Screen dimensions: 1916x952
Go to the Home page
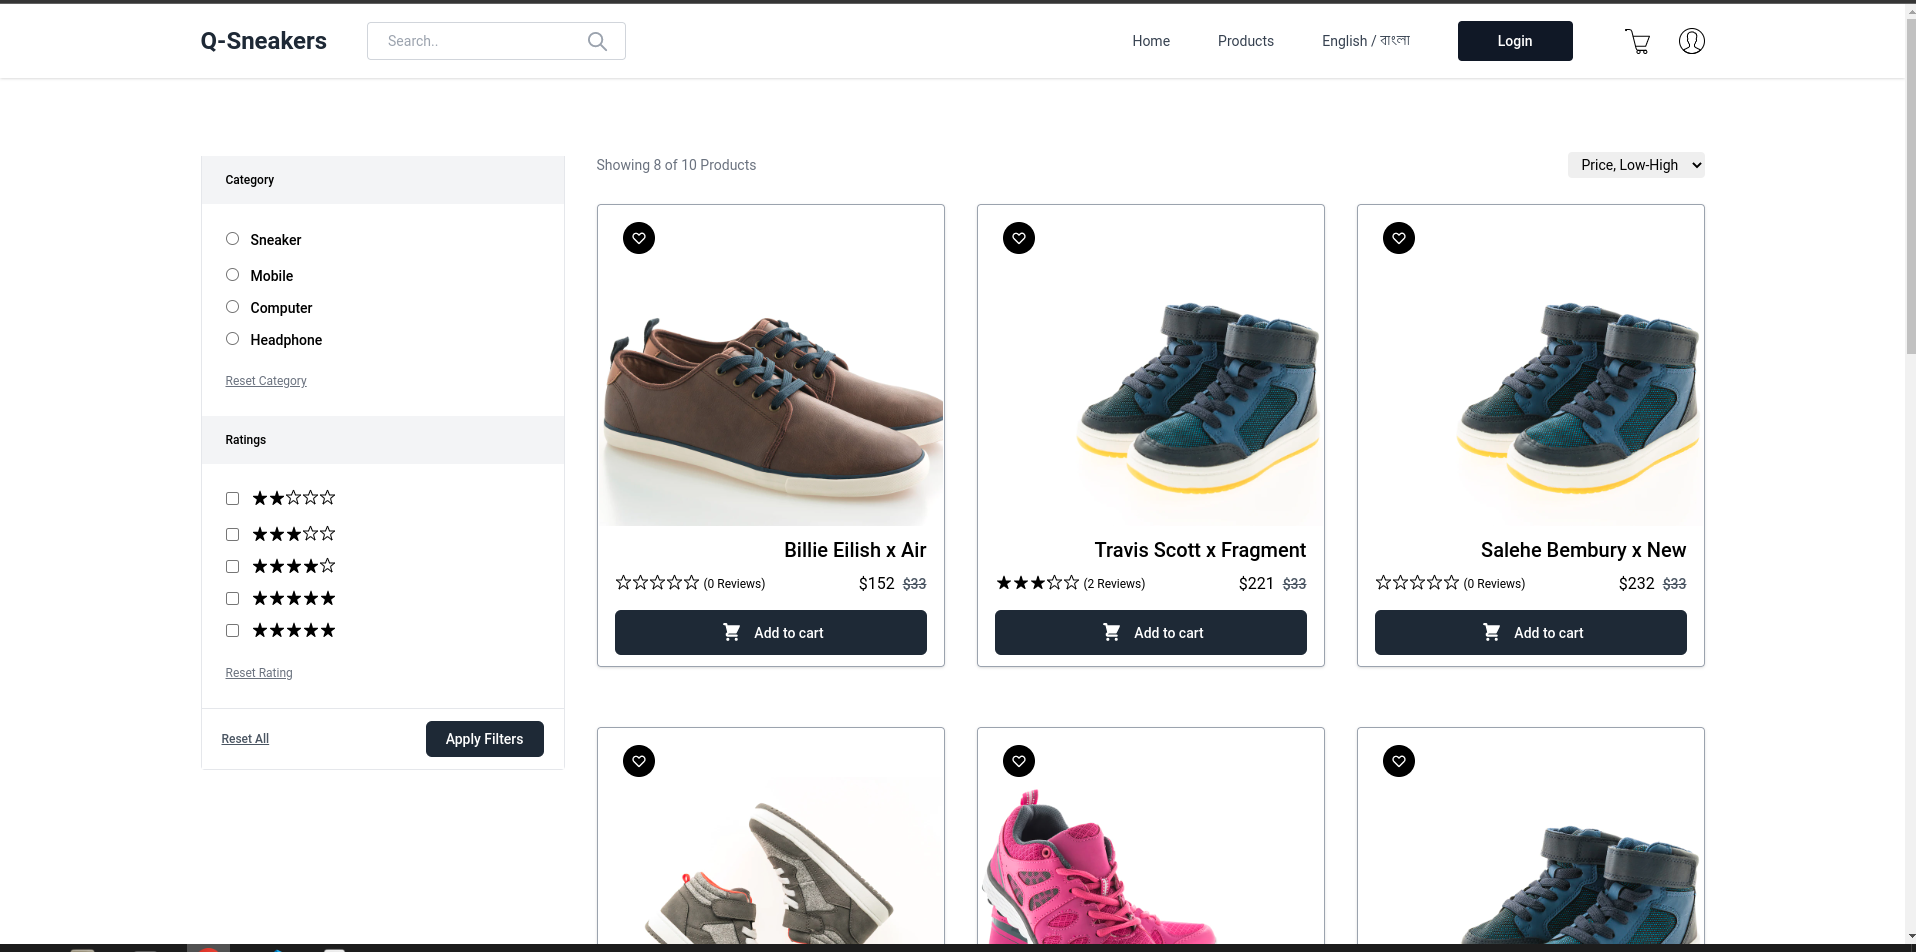[x=1151, y=41]
